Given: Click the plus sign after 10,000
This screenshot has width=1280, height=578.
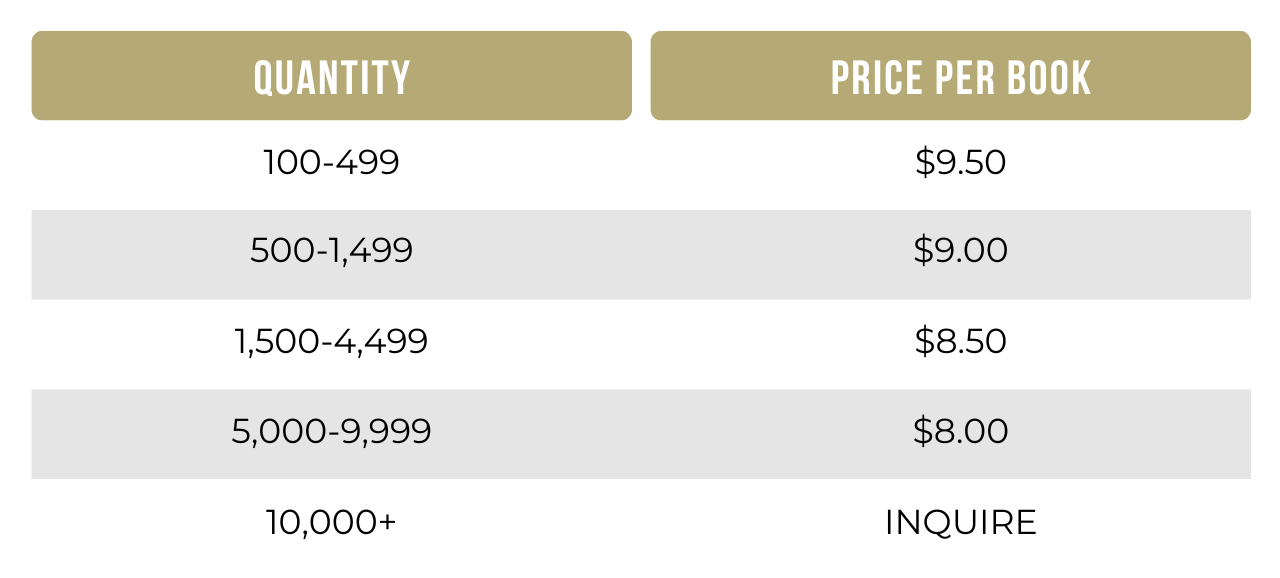Looking at the screenshot, I should coord(387,522).
